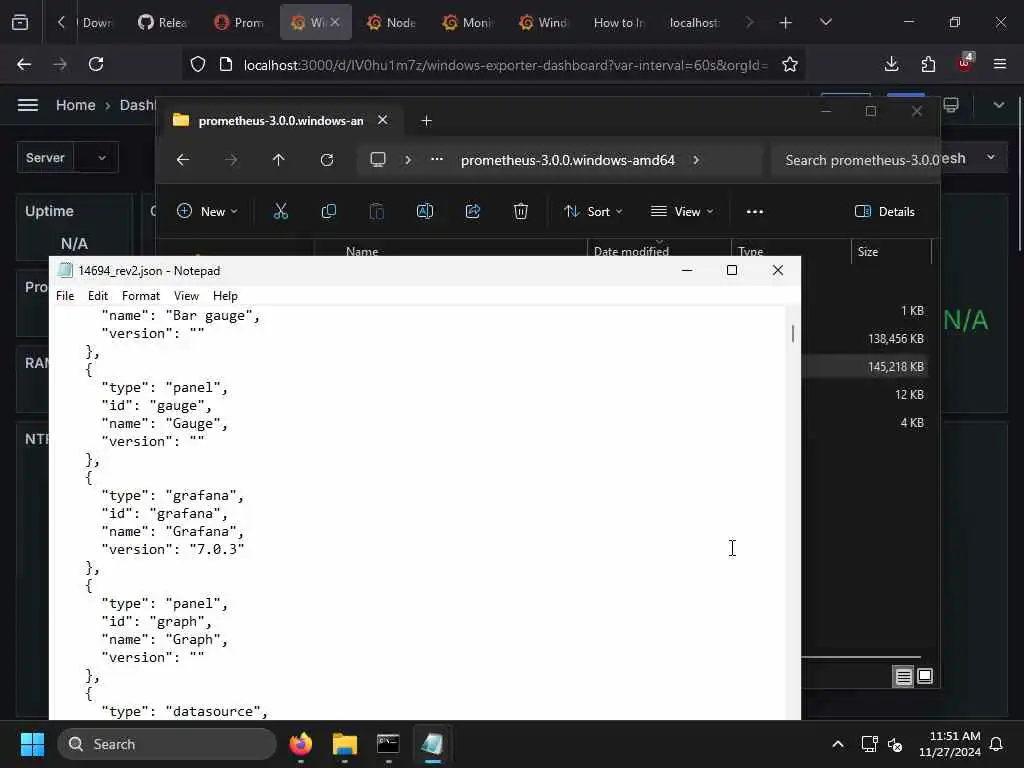The width and height of the screenshot is (1024, 768).
Task: Click Notepad's vertical scrollbar thumb
Action: click(x=793, y=333)
